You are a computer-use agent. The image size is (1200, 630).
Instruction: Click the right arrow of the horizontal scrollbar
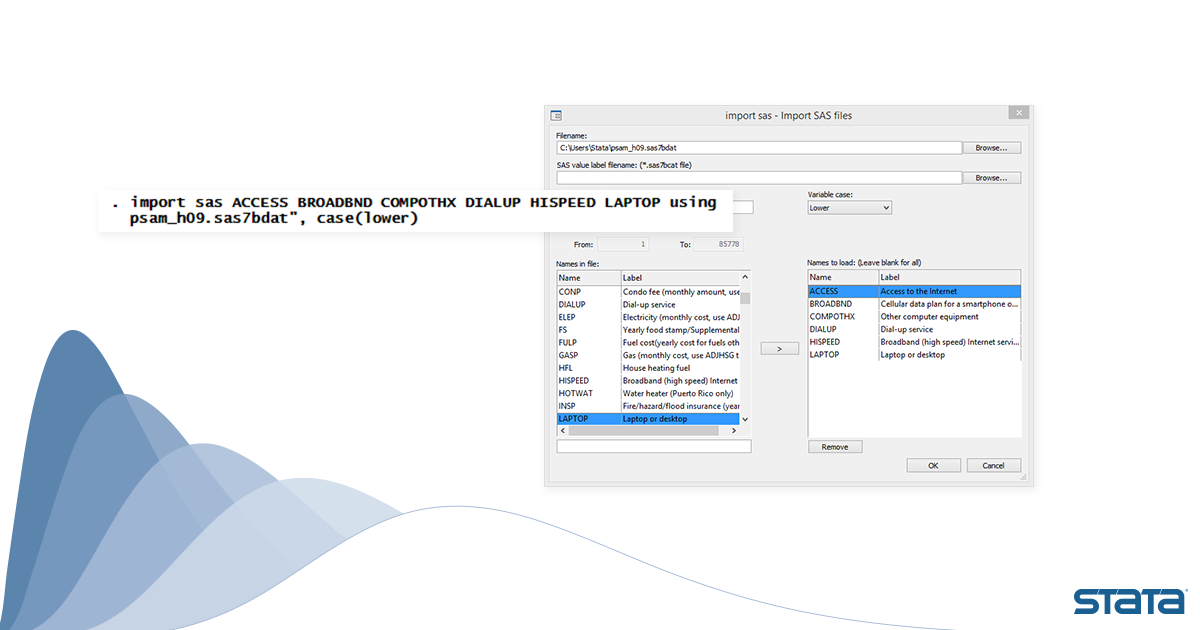click(x=734, y=430)
